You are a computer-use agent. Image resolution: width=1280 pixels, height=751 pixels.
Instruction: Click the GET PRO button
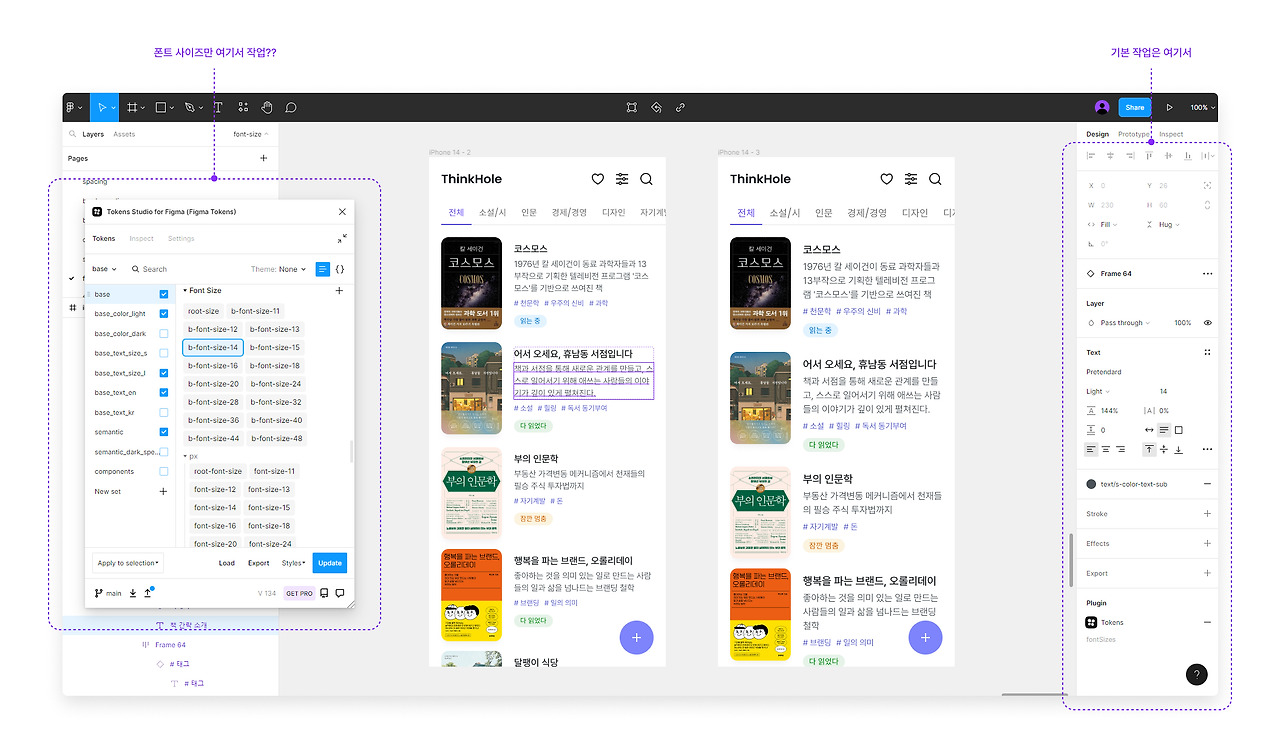299,593
